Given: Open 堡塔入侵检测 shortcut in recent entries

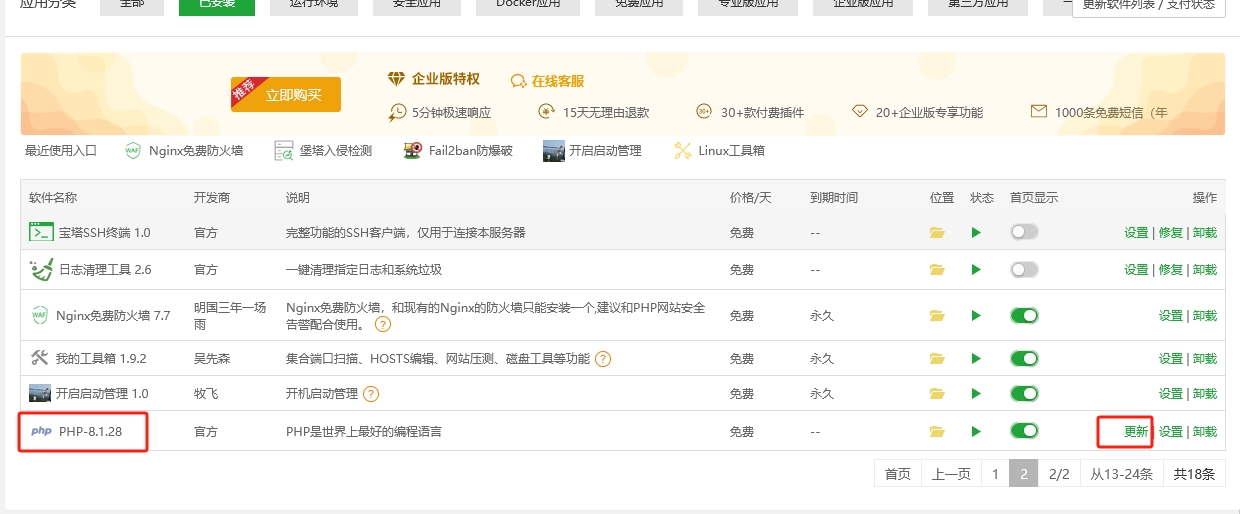Looking at the screenshot, I should [x=323, y=151].
